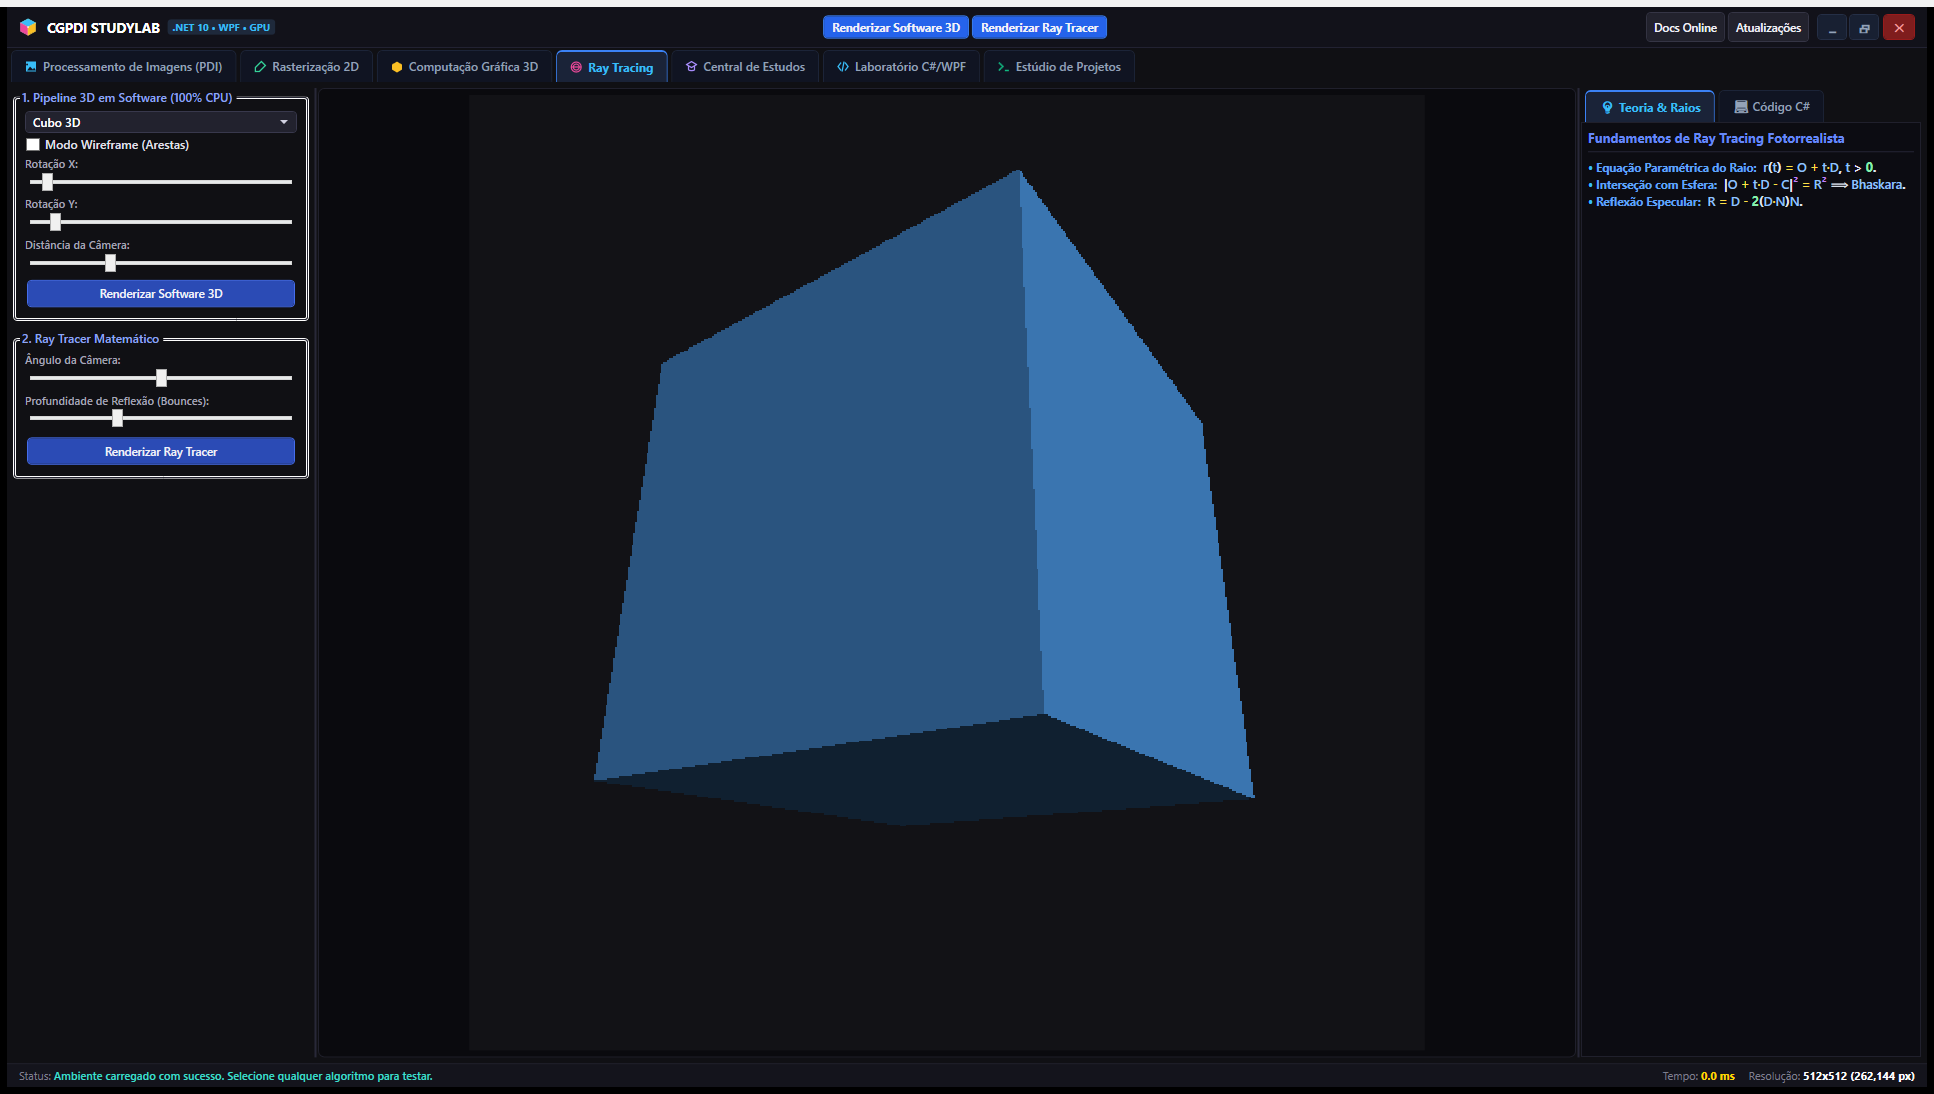Click the Profundidade de Reflexão slider thumb
The image size is (1934, 1094).
(x=117, y=418)
